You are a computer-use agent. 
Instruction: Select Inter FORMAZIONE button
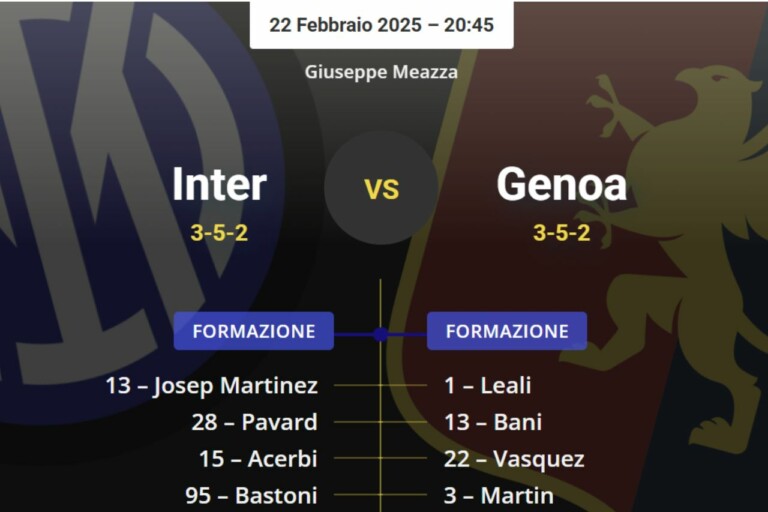[x=254, y=331]
